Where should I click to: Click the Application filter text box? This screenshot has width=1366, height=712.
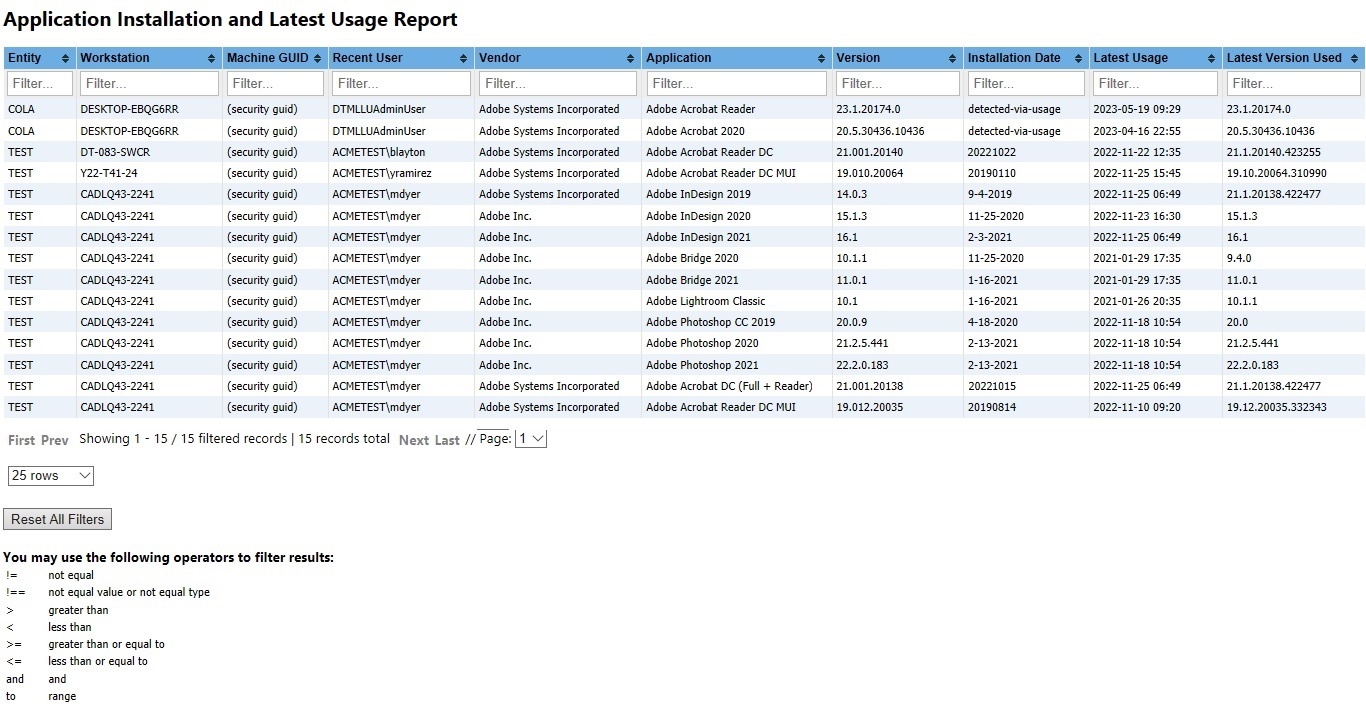(x=736, y=83)
